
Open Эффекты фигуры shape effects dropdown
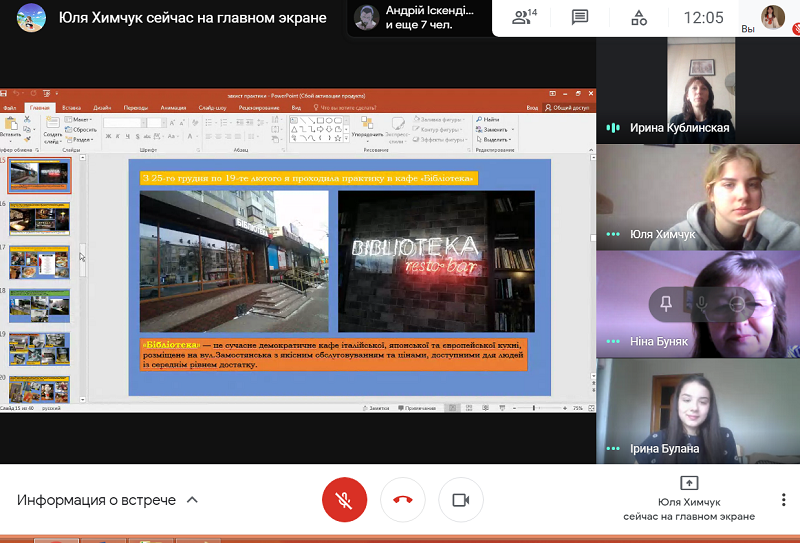click(x=440, y=139)
